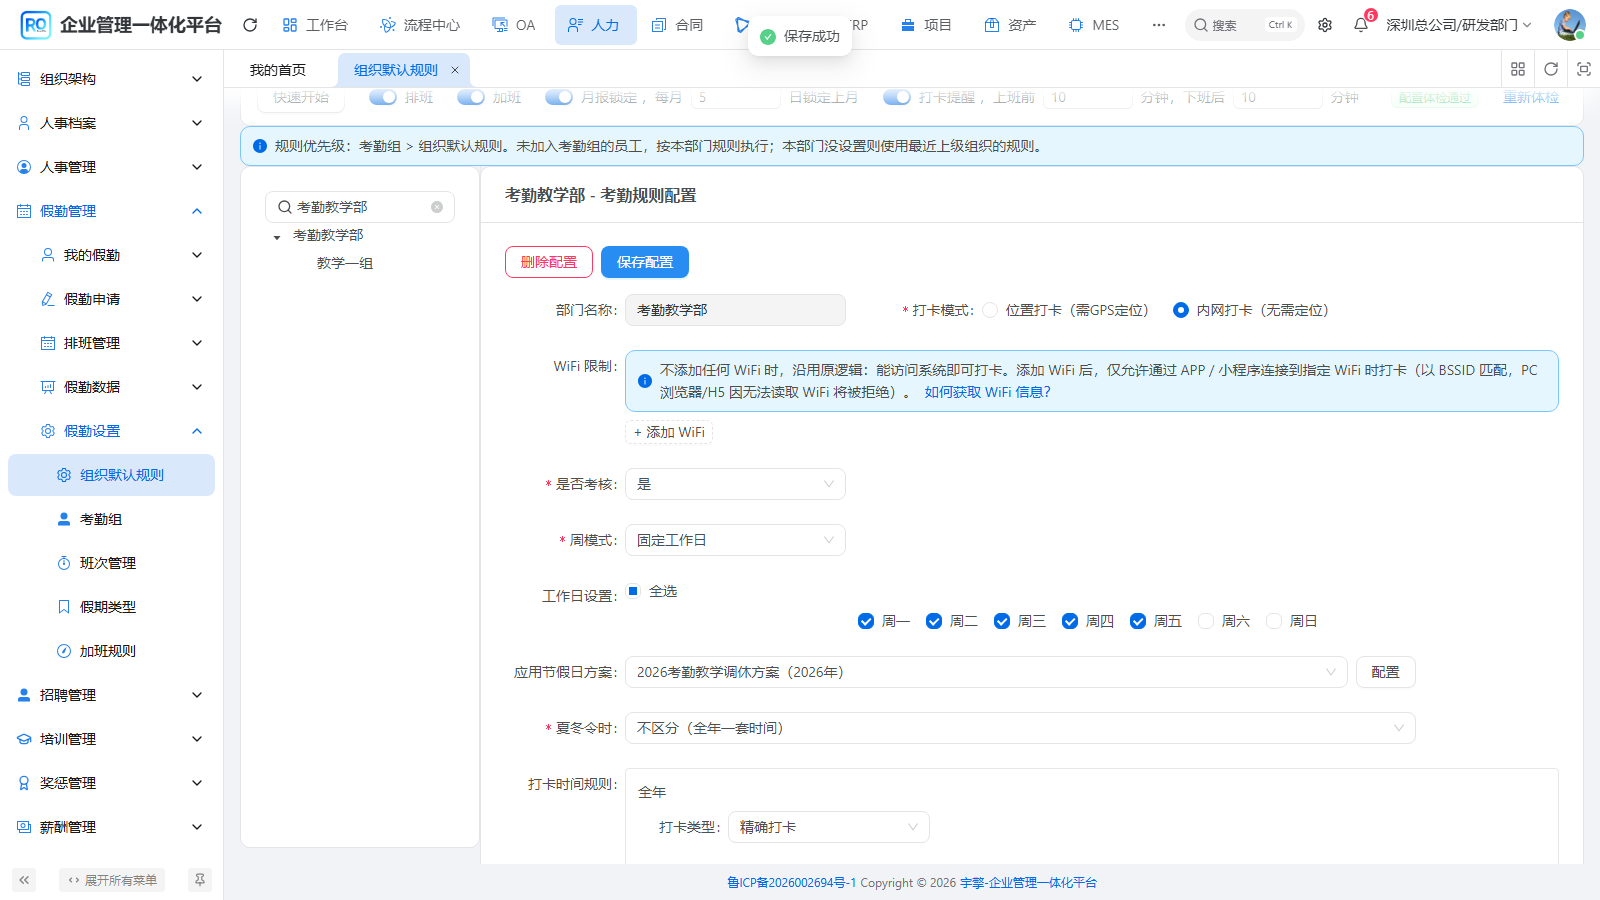Open notifications bell with badge
1600x900 pixels.
[x=1361, y=25]
